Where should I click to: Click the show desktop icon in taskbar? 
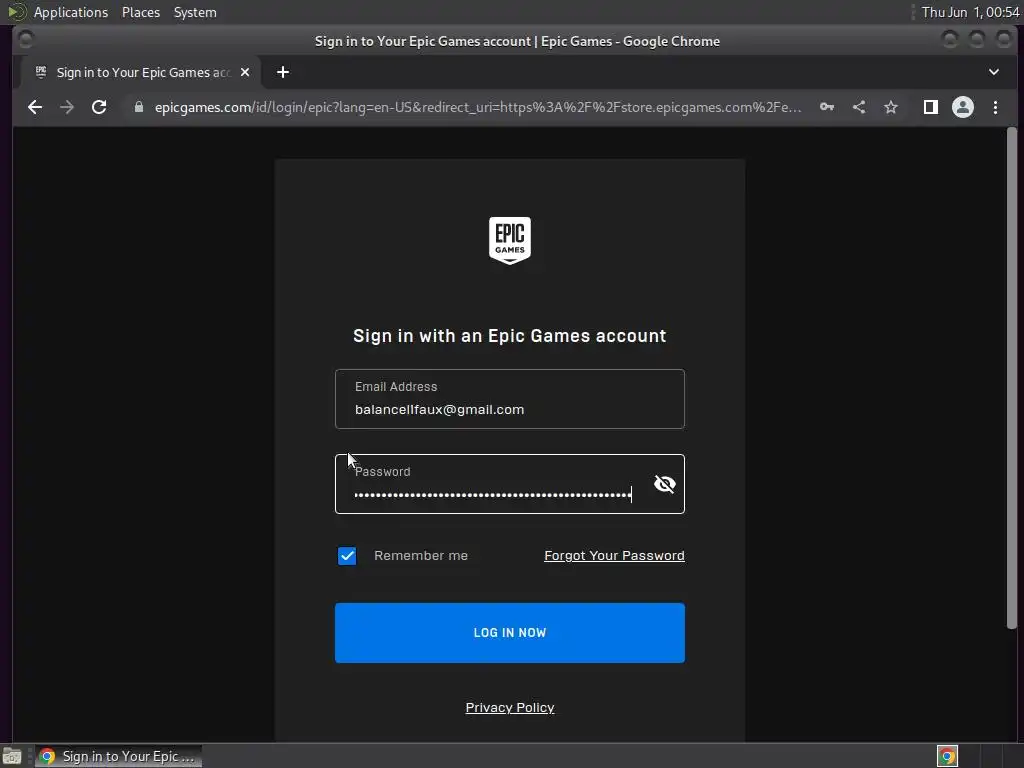[12, 756]
